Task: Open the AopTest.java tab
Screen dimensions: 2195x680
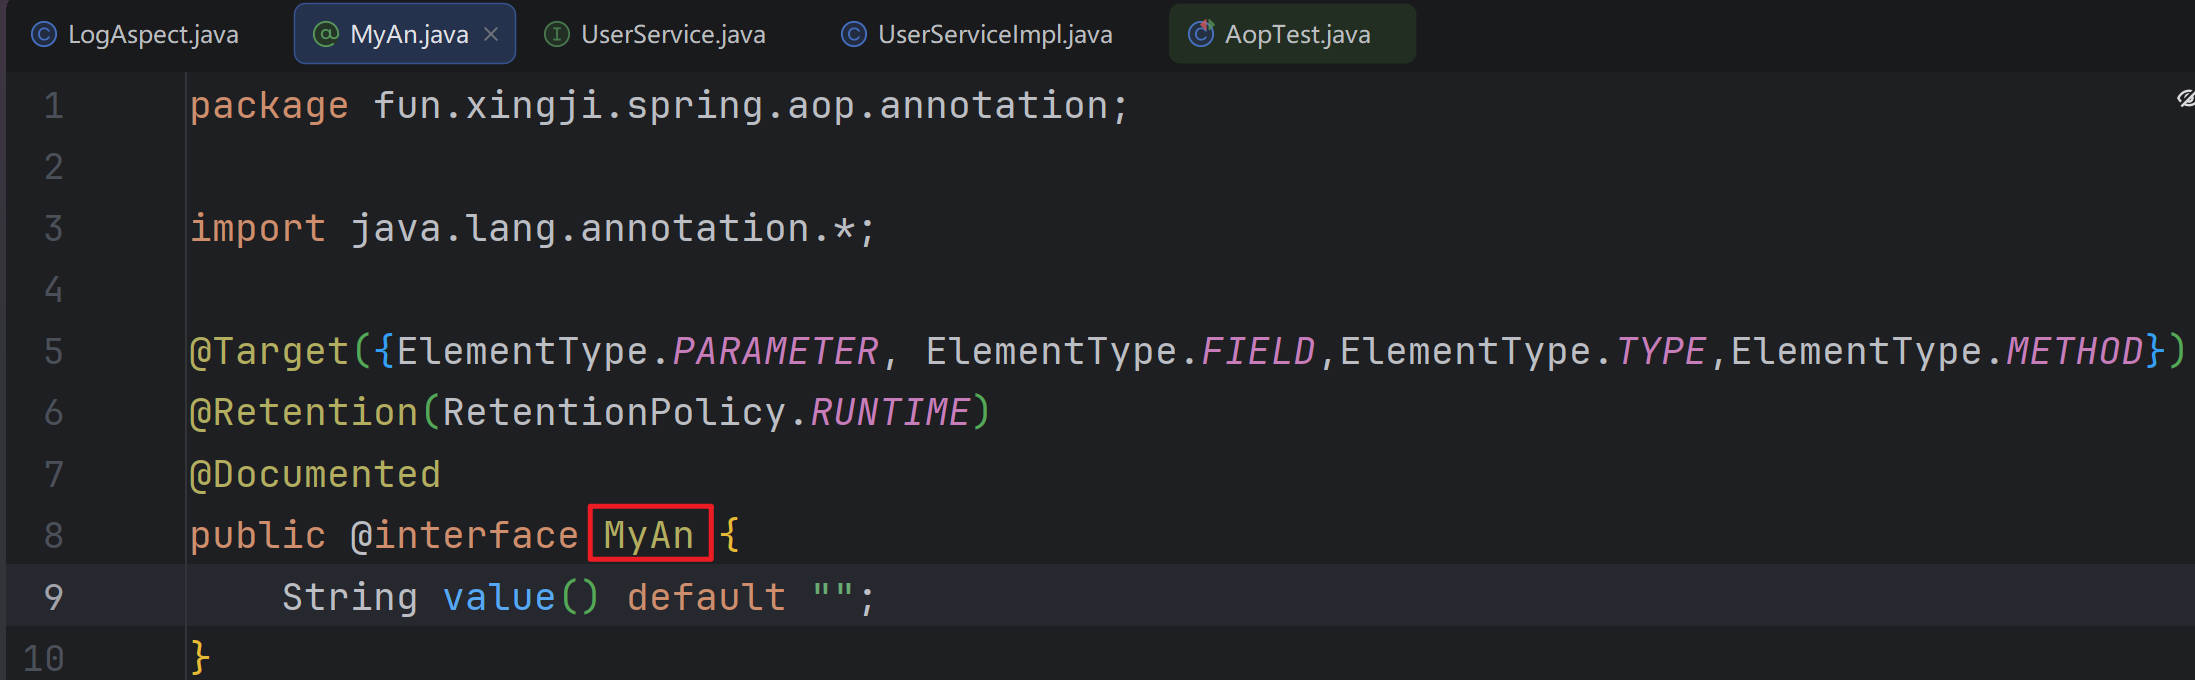Action: pyautogui.click(x=1297, y=35)
